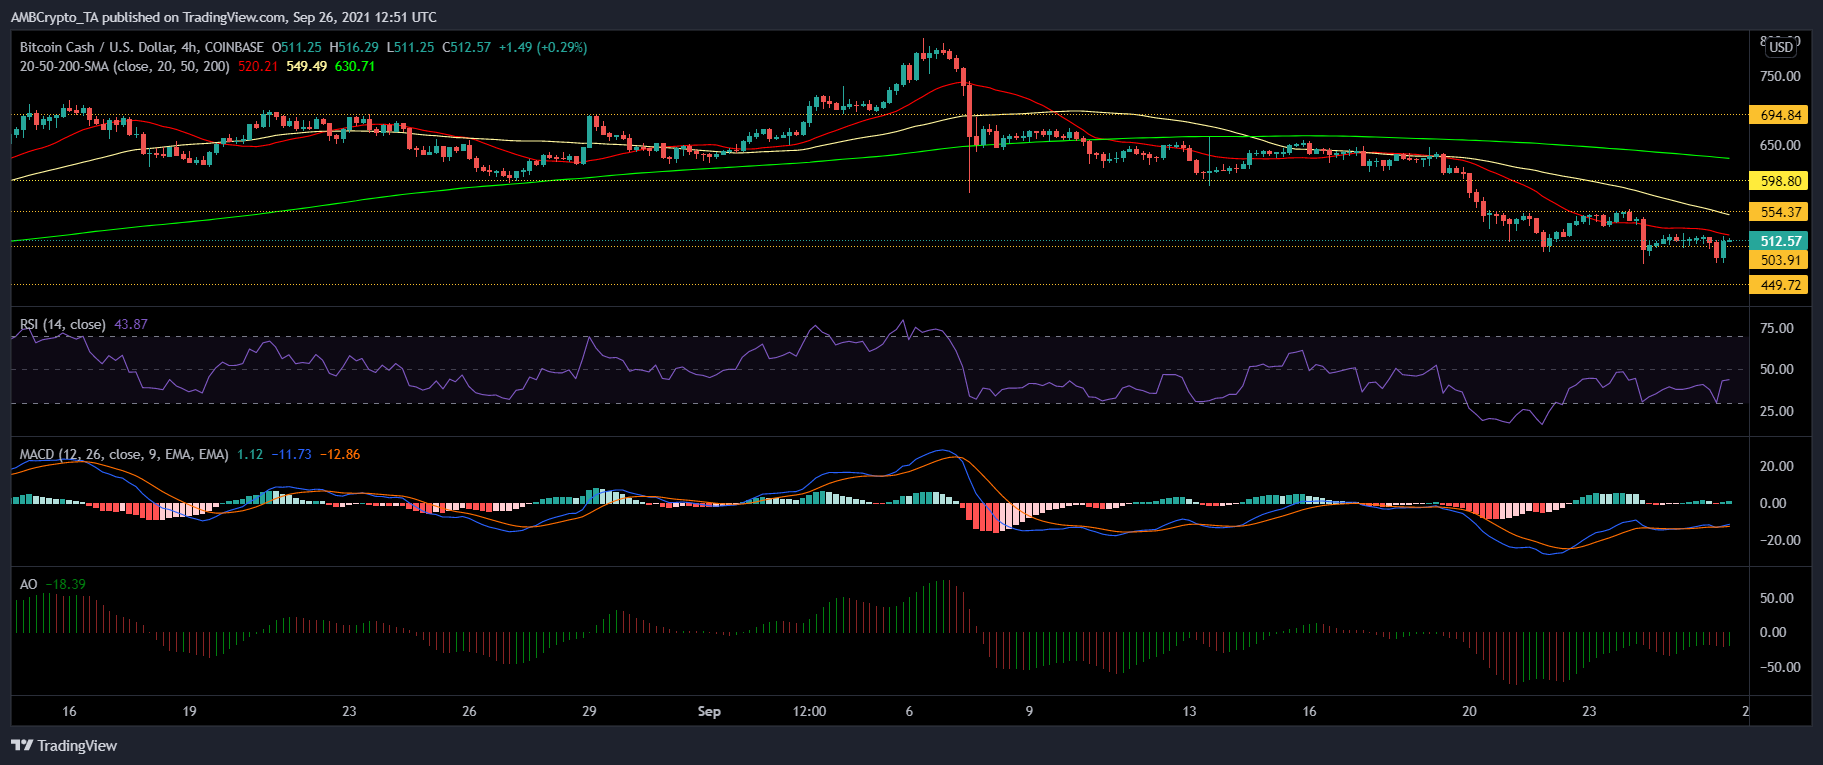This screenshot has width=1823, height=765.
Task: Click the 503.91 price level label
Action: pos(1780,260)
